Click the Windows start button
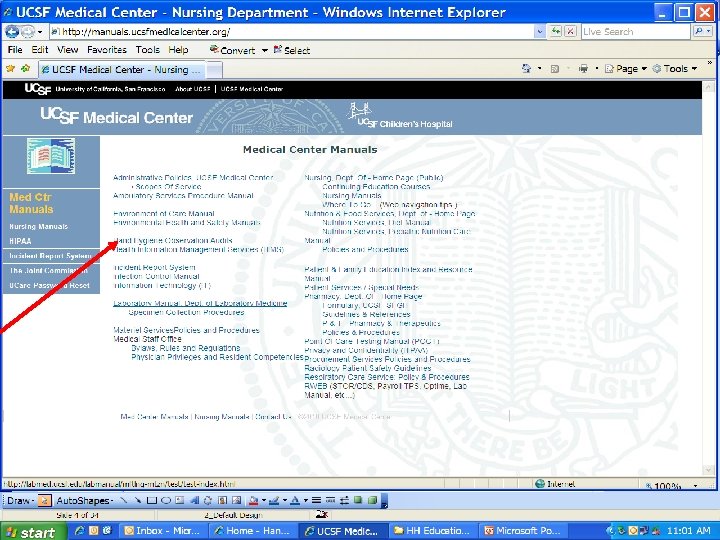This screenshot has width=720, height=540. pos(33,532)
